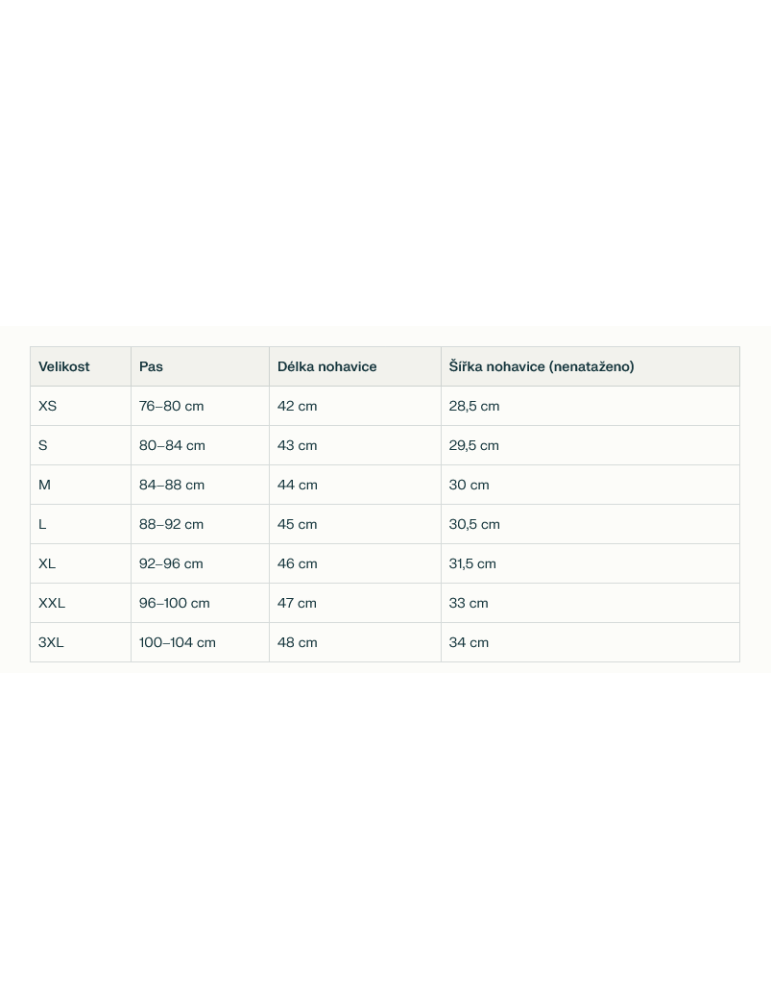
Task: Click the Šířka nohavice (nenataženo) header
Action: click(541, 367)
